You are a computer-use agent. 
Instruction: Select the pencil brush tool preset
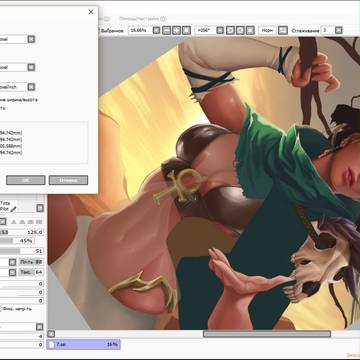13,209
